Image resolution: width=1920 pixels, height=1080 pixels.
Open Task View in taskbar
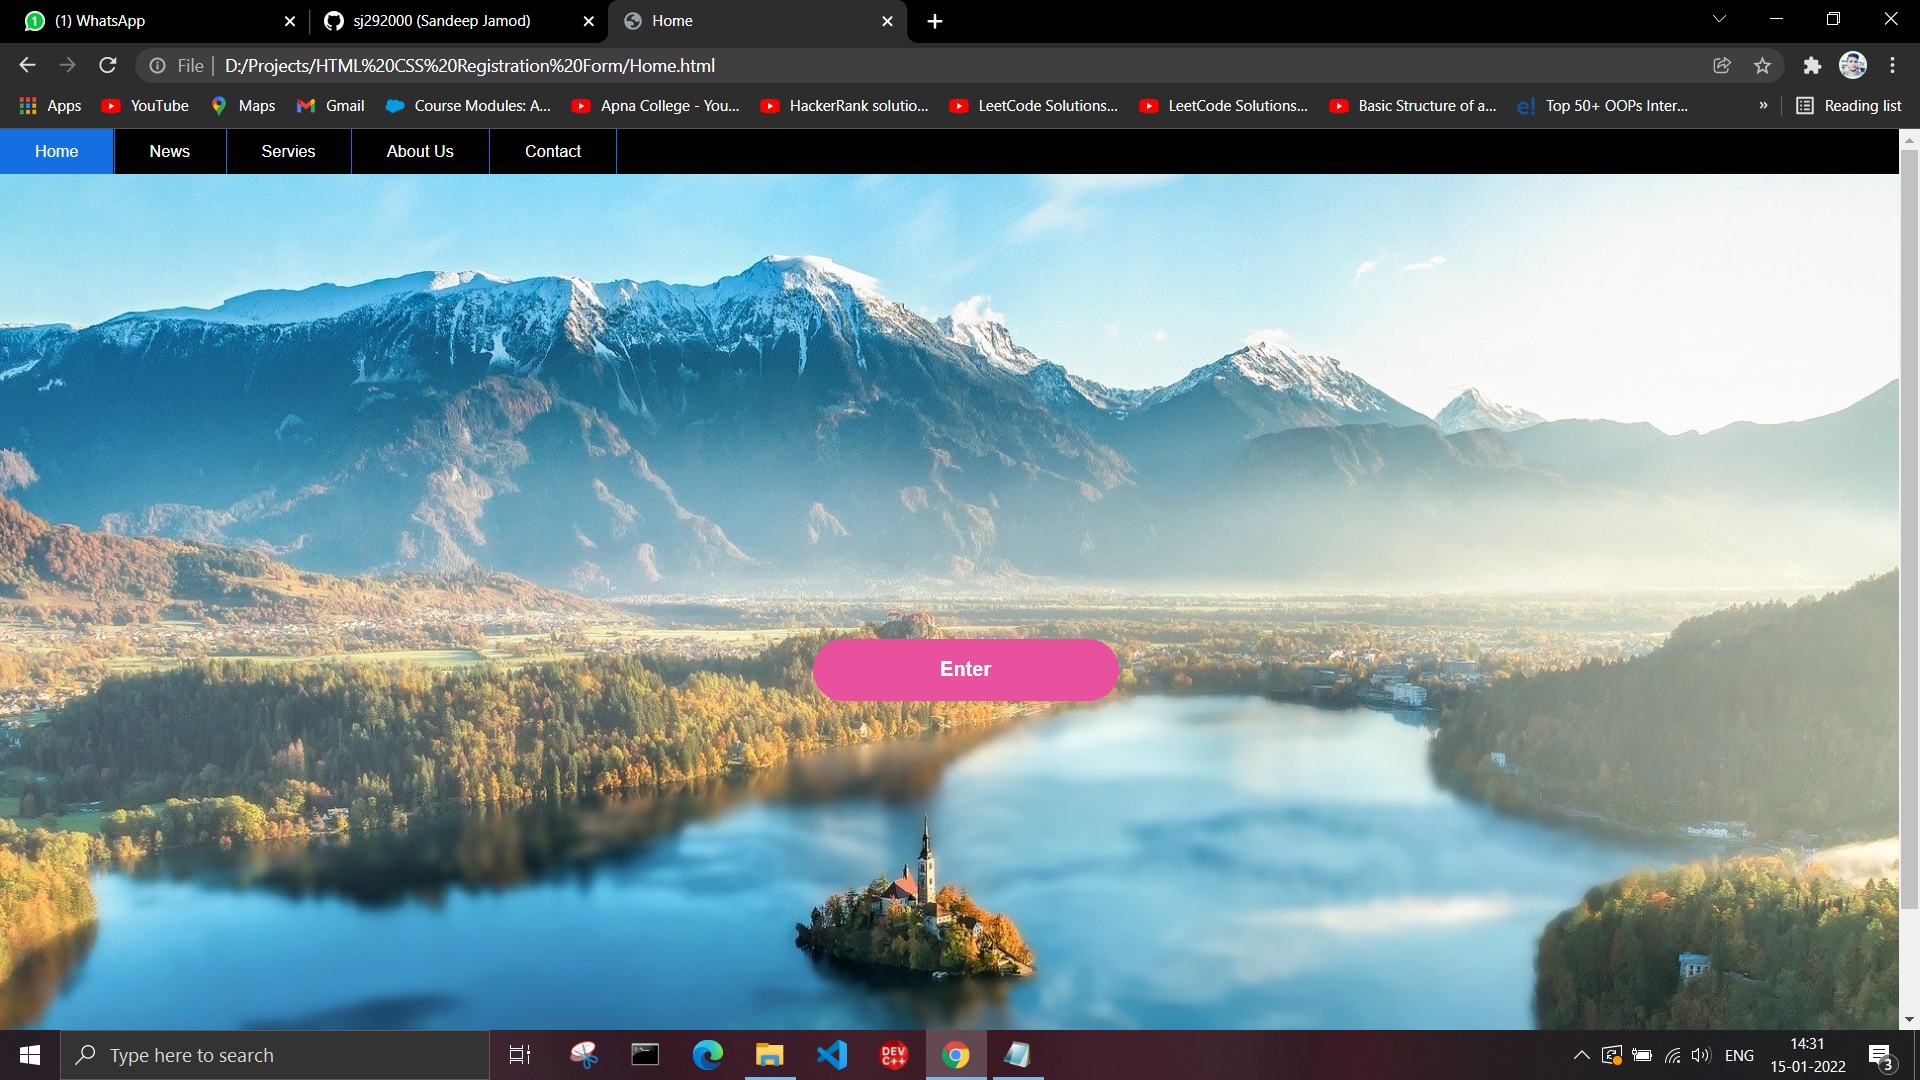520,1055
